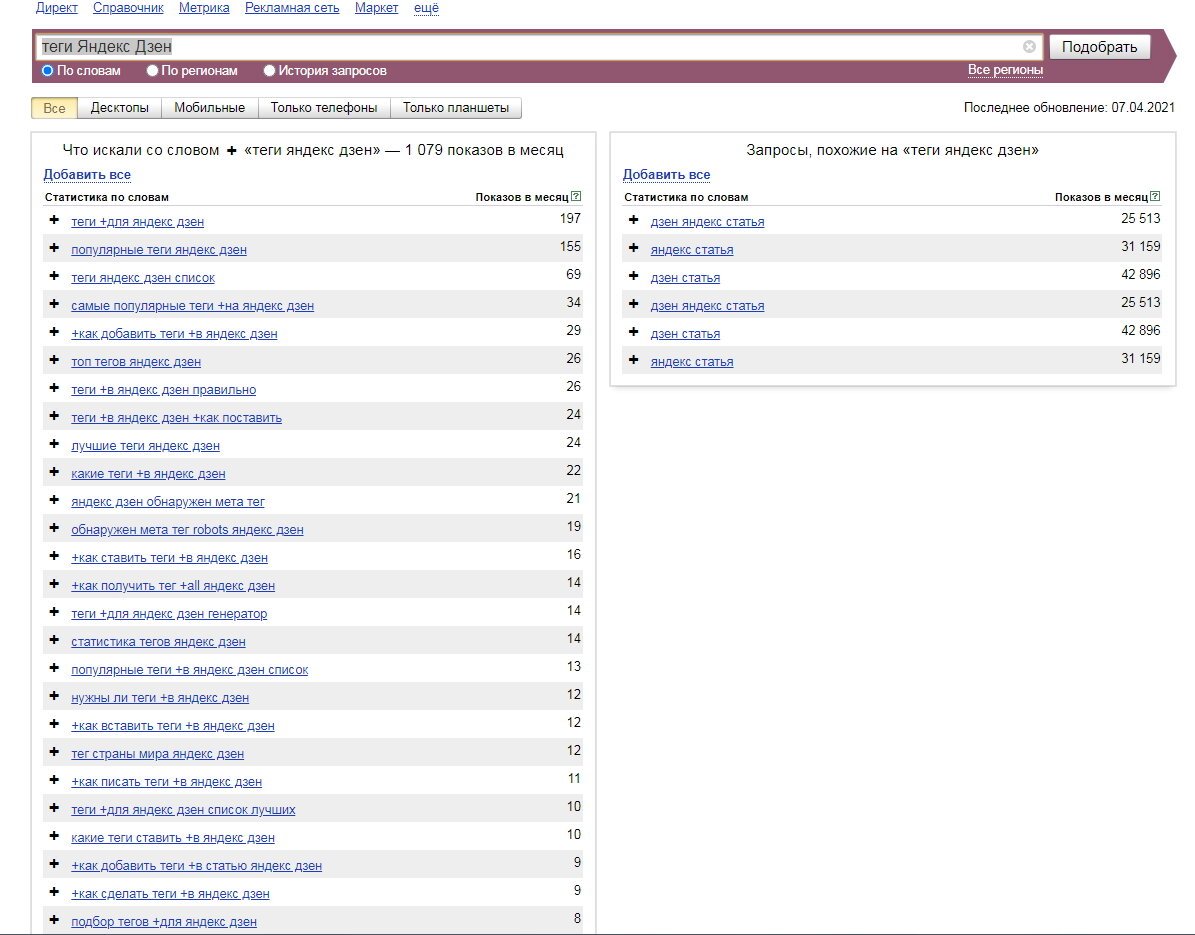Select the 'По словам' radio option
1195x935 pixels.
coord(47,70)
